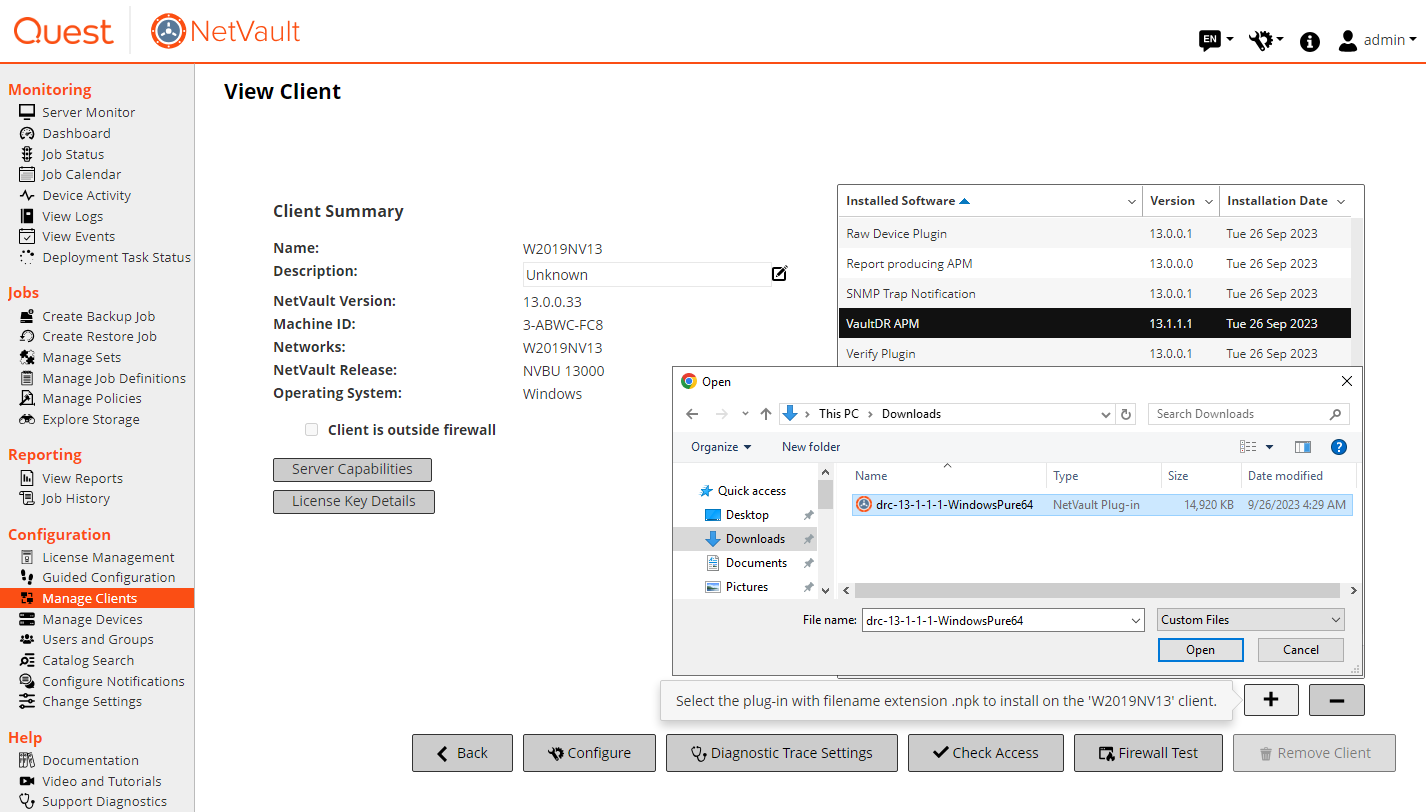Open Version column dropdown arrow
This screenshot has height=812, width=1426.
[1209, 201]
